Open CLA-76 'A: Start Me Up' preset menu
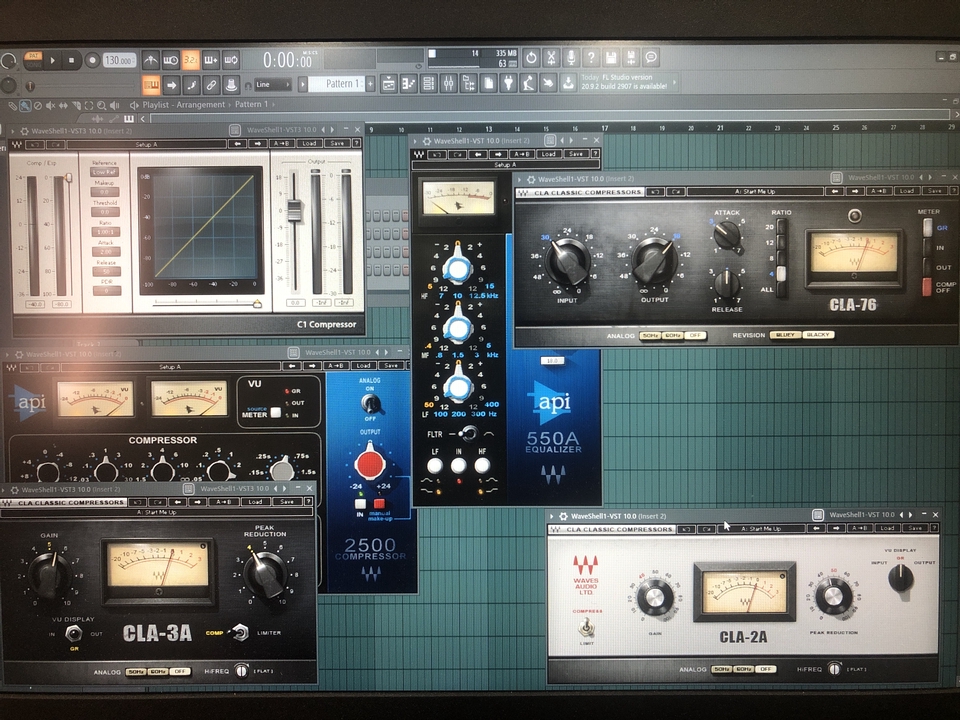This screenshot has height=720, width=960. pyautogui.click(x=754, y=192)
